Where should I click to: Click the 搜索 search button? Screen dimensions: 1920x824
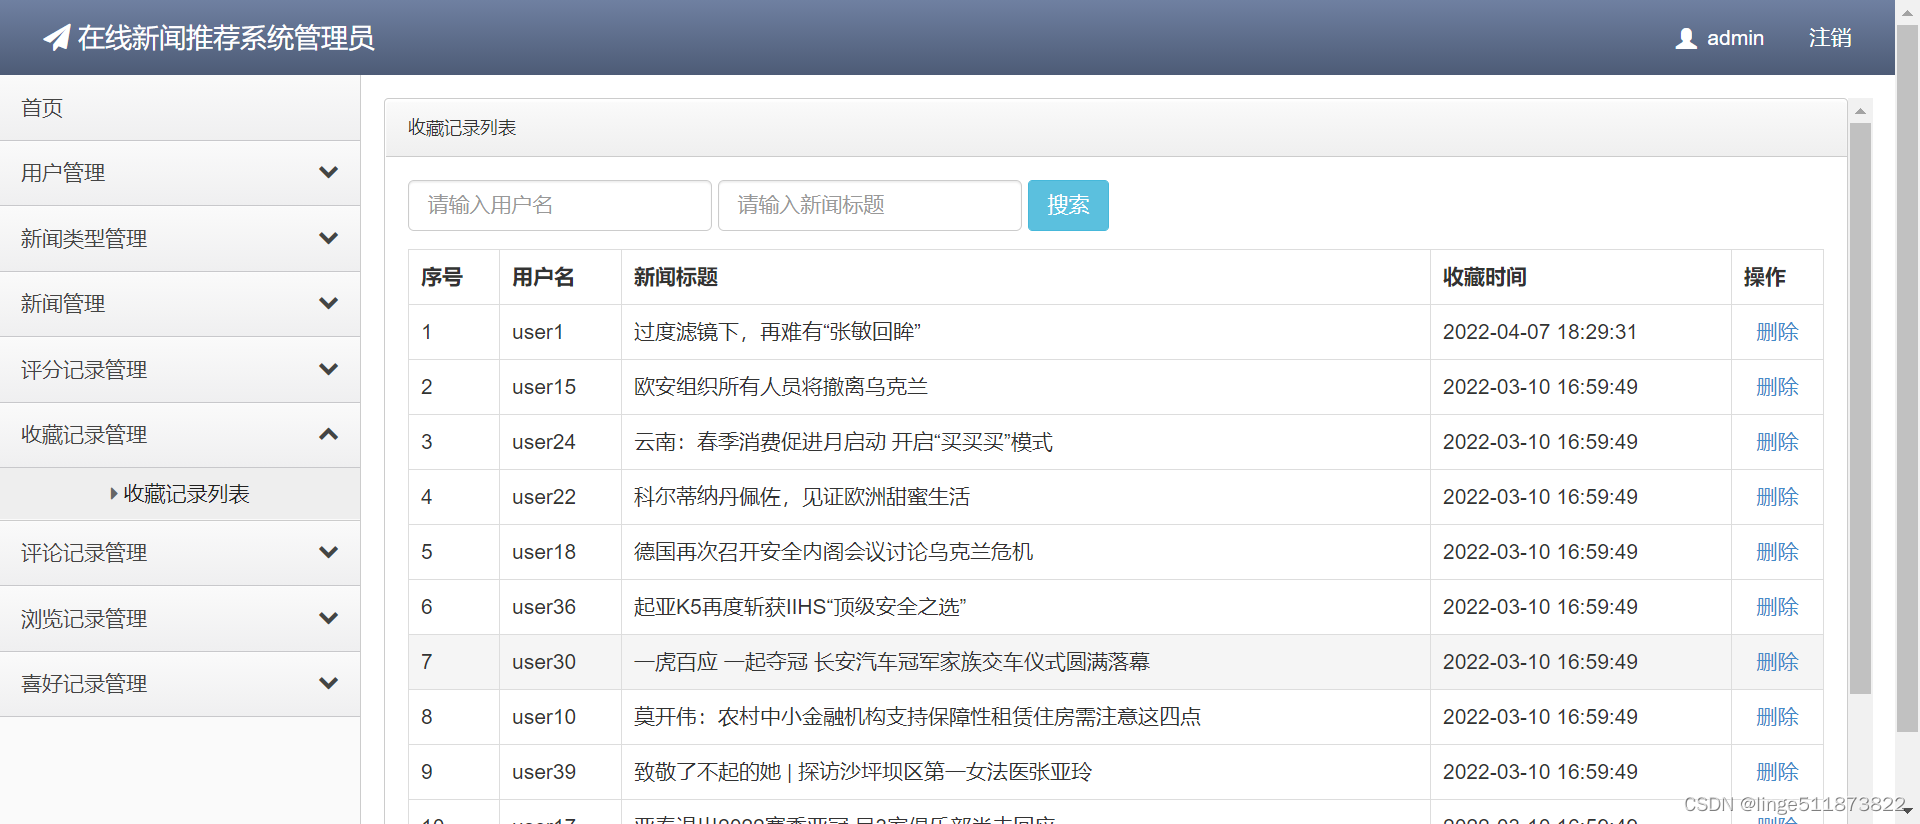[1068, 205]
